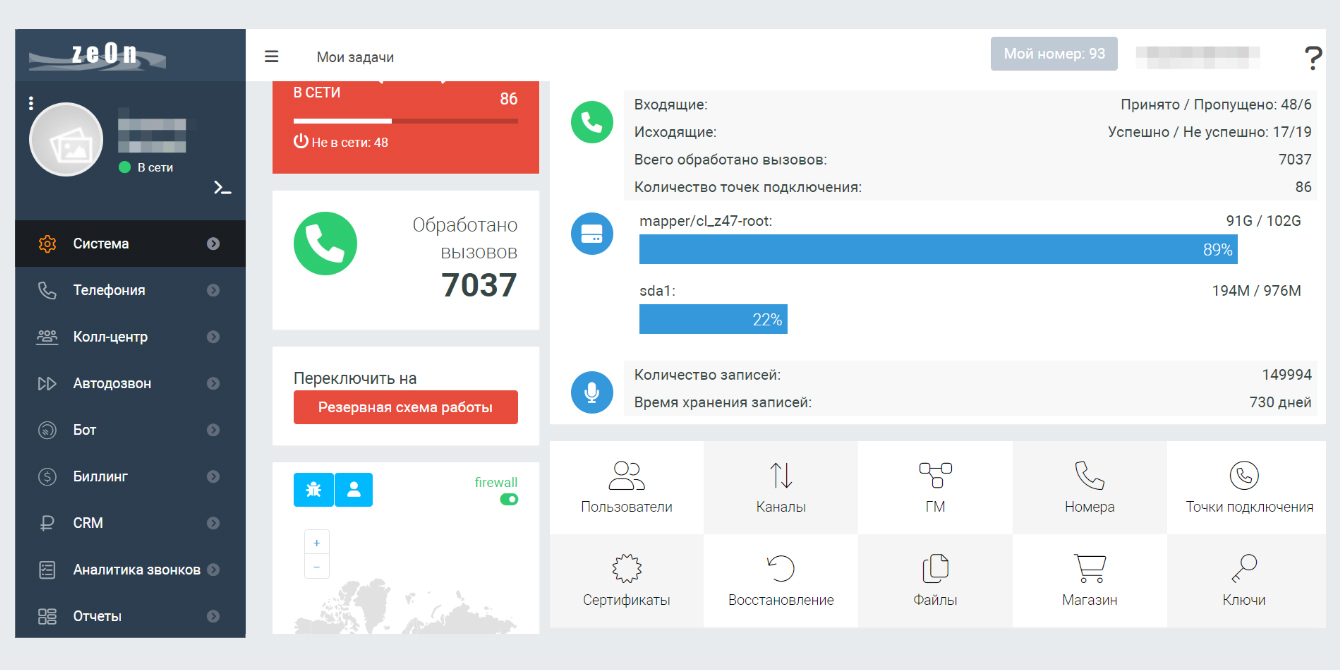
Task: Click the blue disk storage icon
Action: pyautogui.click(x=592, y=234)
